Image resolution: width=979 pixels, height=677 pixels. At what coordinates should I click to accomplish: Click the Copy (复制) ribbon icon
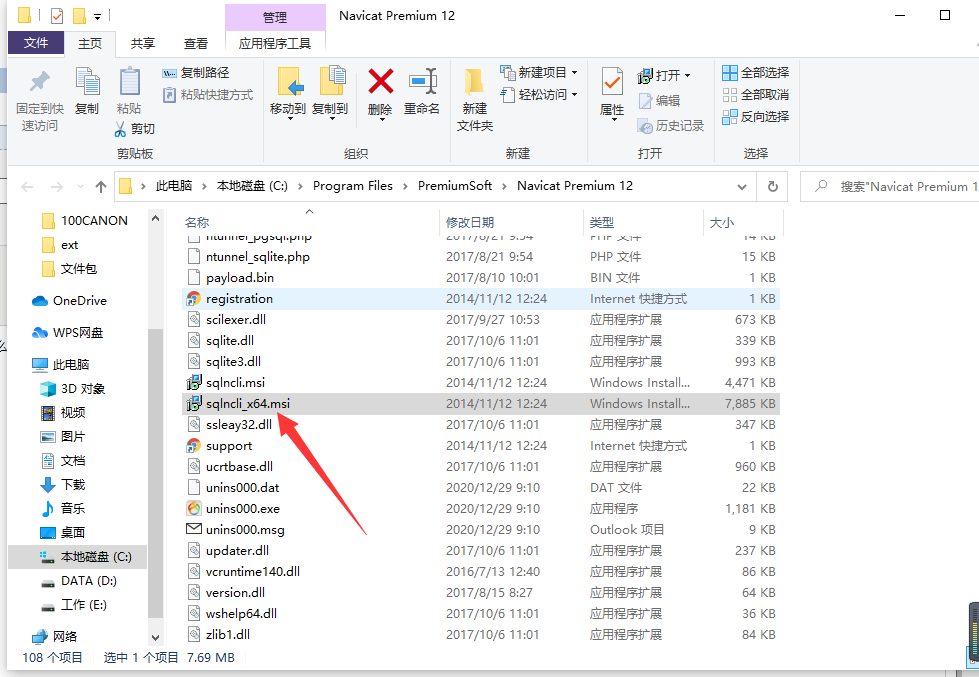point(87,81)
